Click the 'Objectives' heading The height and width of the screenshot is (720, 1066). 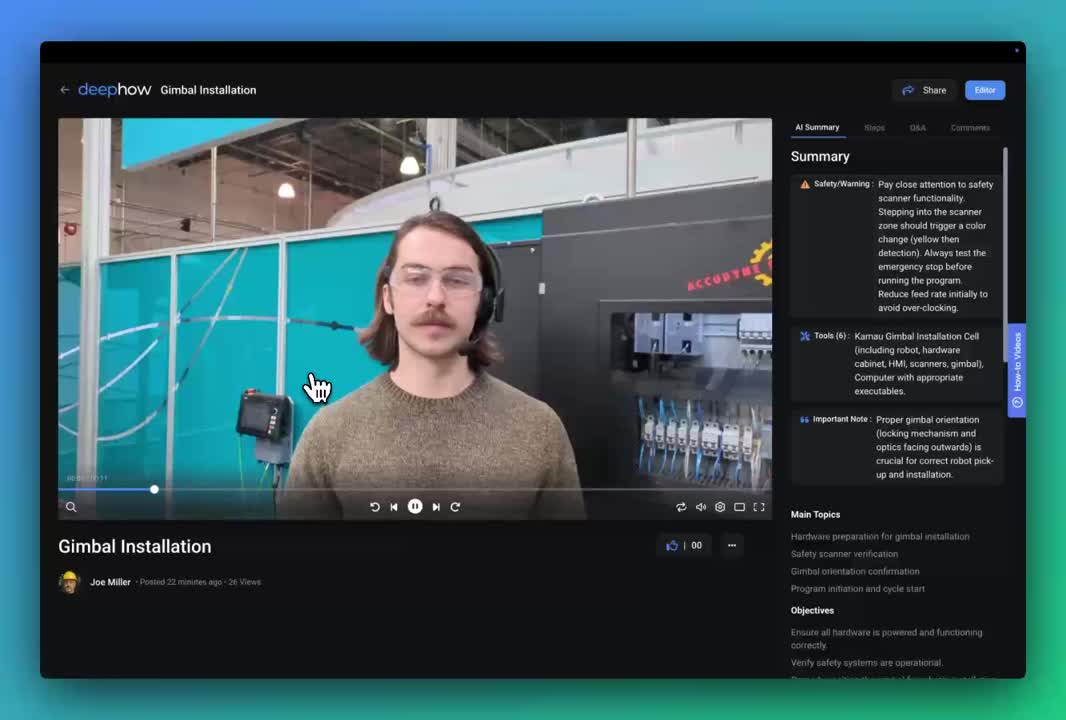812,611
